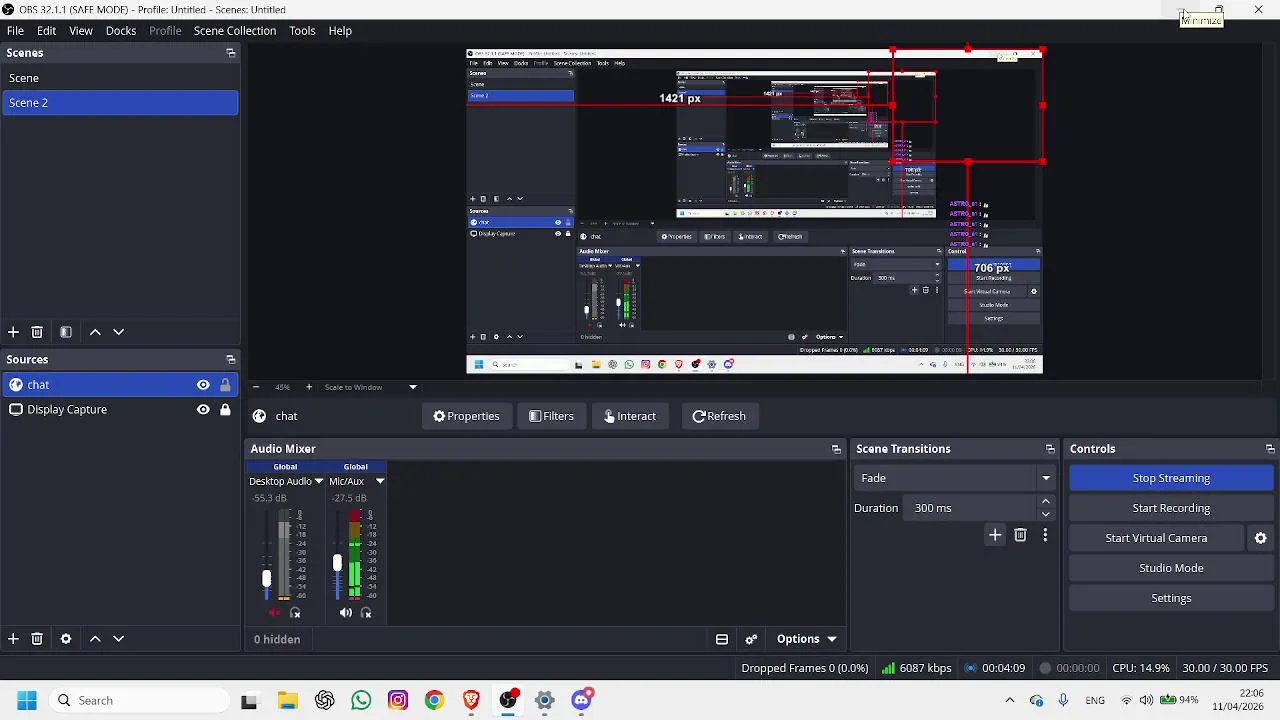Add a new scene with plus icon

point(13,332)
